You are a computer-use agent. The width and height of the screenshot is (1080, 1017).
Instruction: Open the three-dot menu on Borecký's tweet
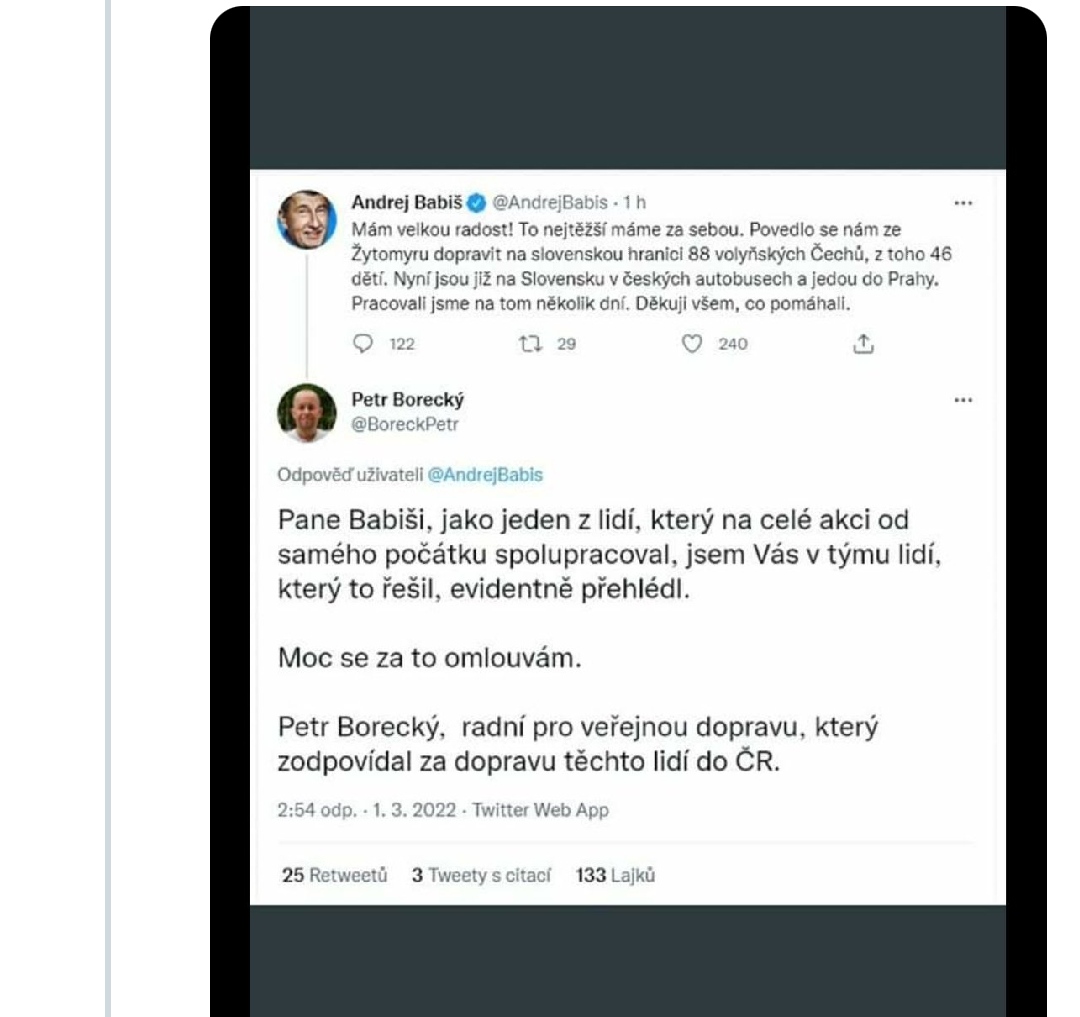coord(963,400)
